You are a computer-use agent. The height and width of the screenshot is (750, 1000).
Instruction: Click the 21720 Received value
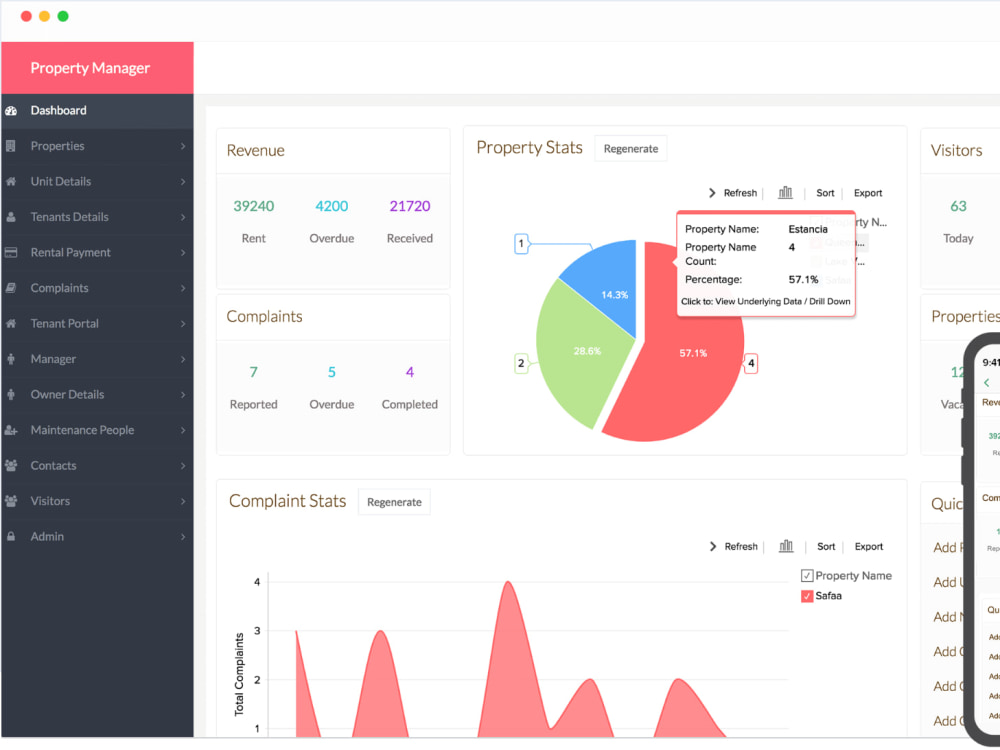[409, 206]
